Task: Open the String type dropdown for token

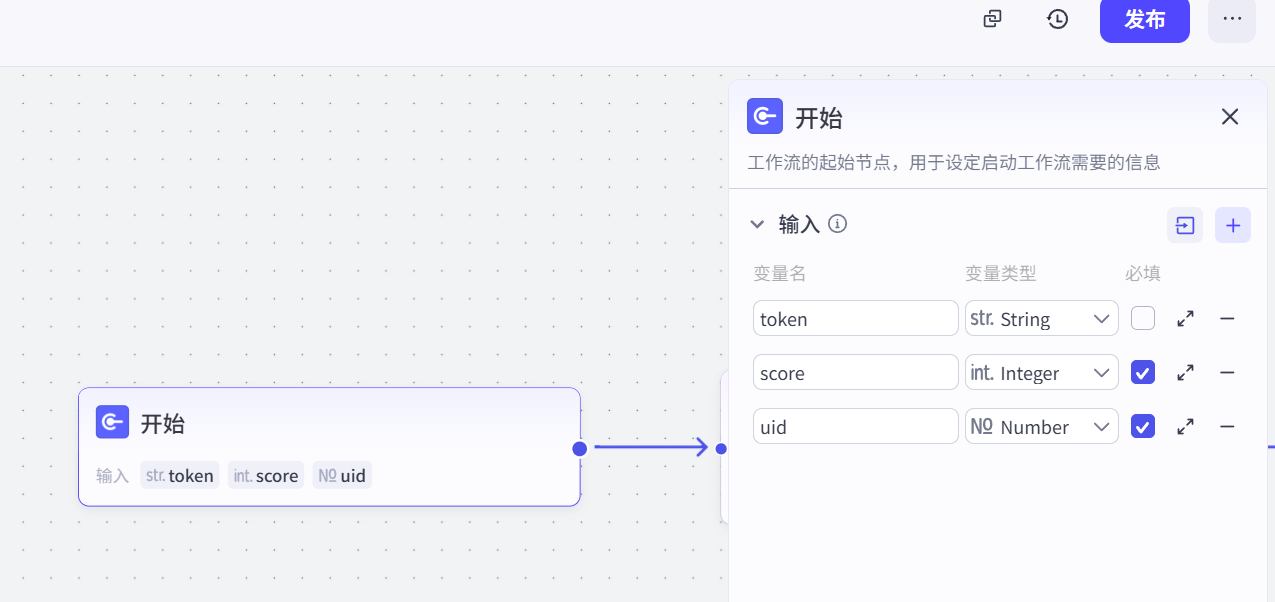Action: pos(1041,319)
